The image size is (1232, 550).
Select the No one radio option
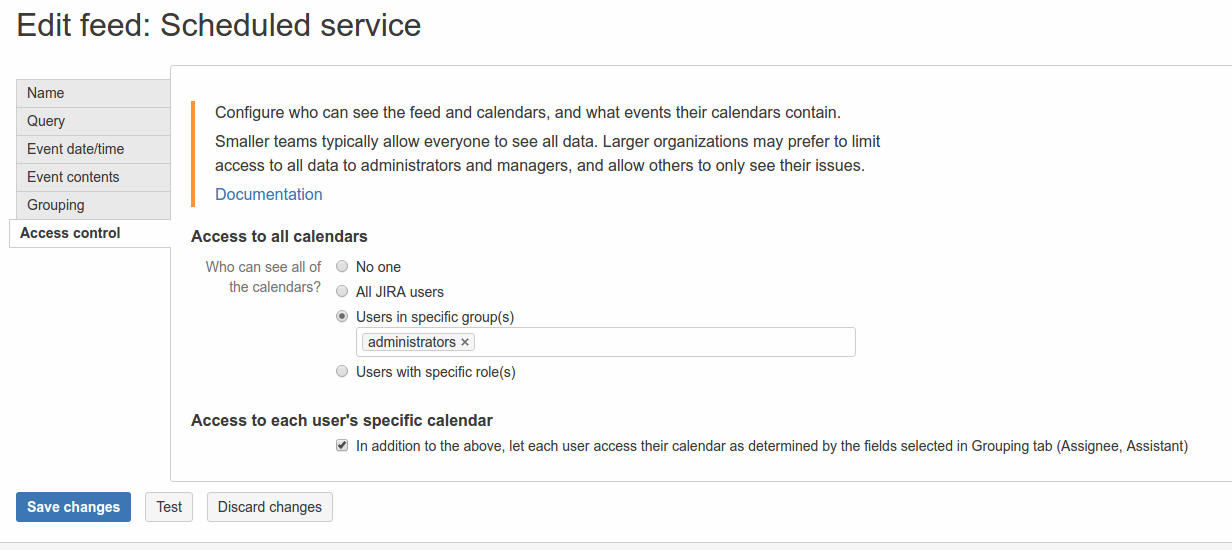pyautogui.click(x=342, y=267)
